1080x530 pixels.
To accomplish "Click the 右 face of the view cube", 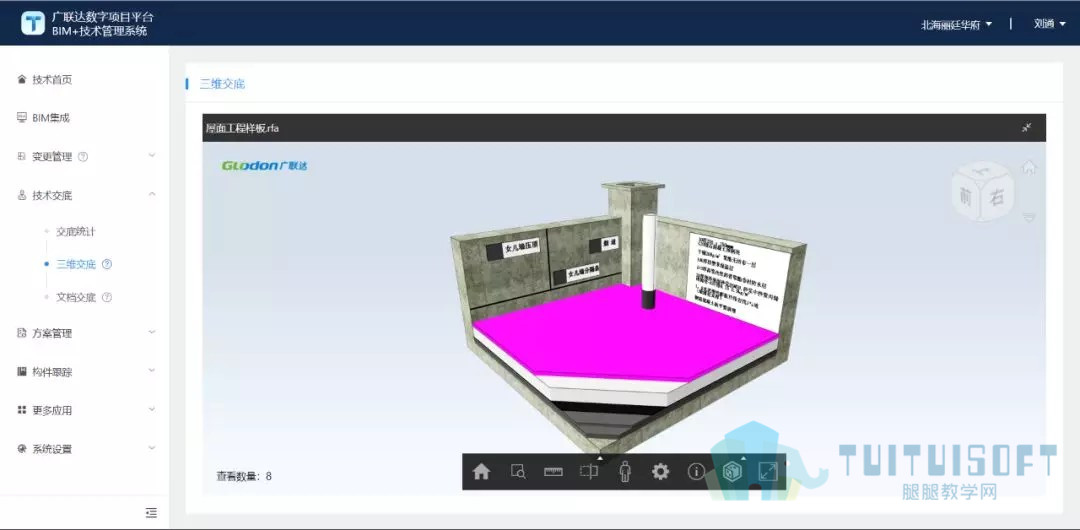I will (x=996, y=198).
